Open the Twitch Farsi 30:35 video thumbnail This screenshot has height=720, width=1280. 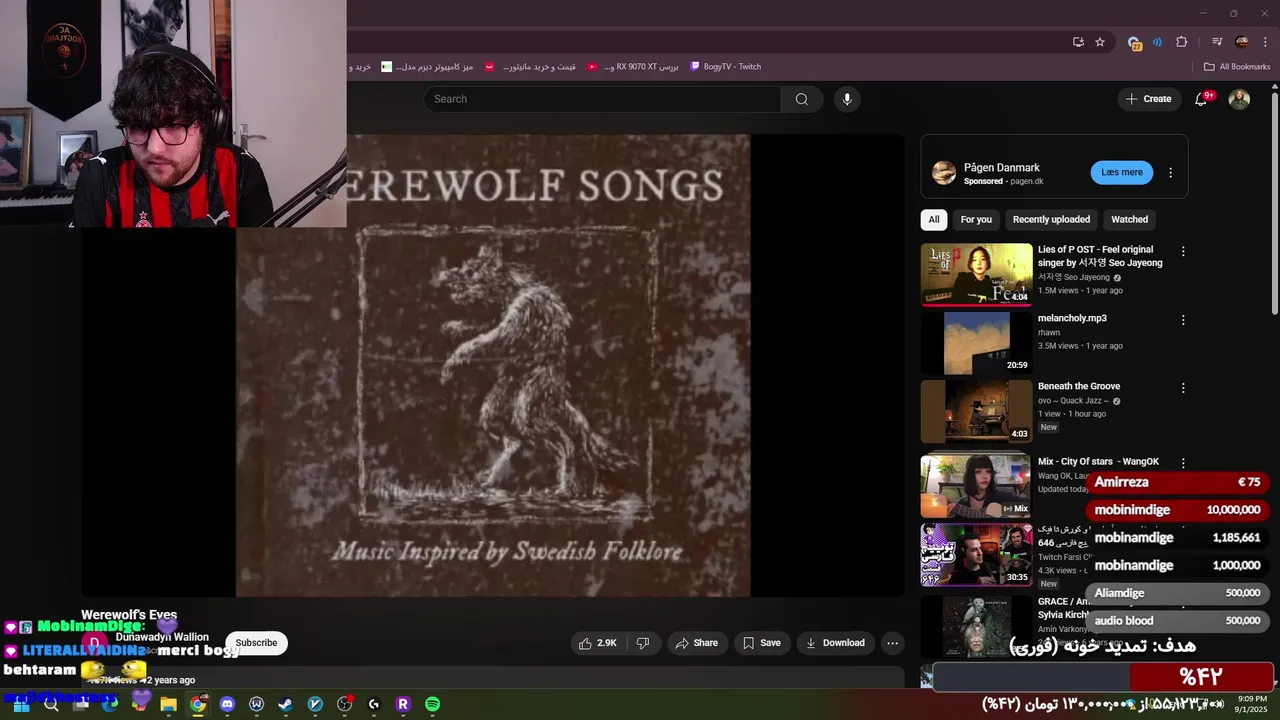976,555
